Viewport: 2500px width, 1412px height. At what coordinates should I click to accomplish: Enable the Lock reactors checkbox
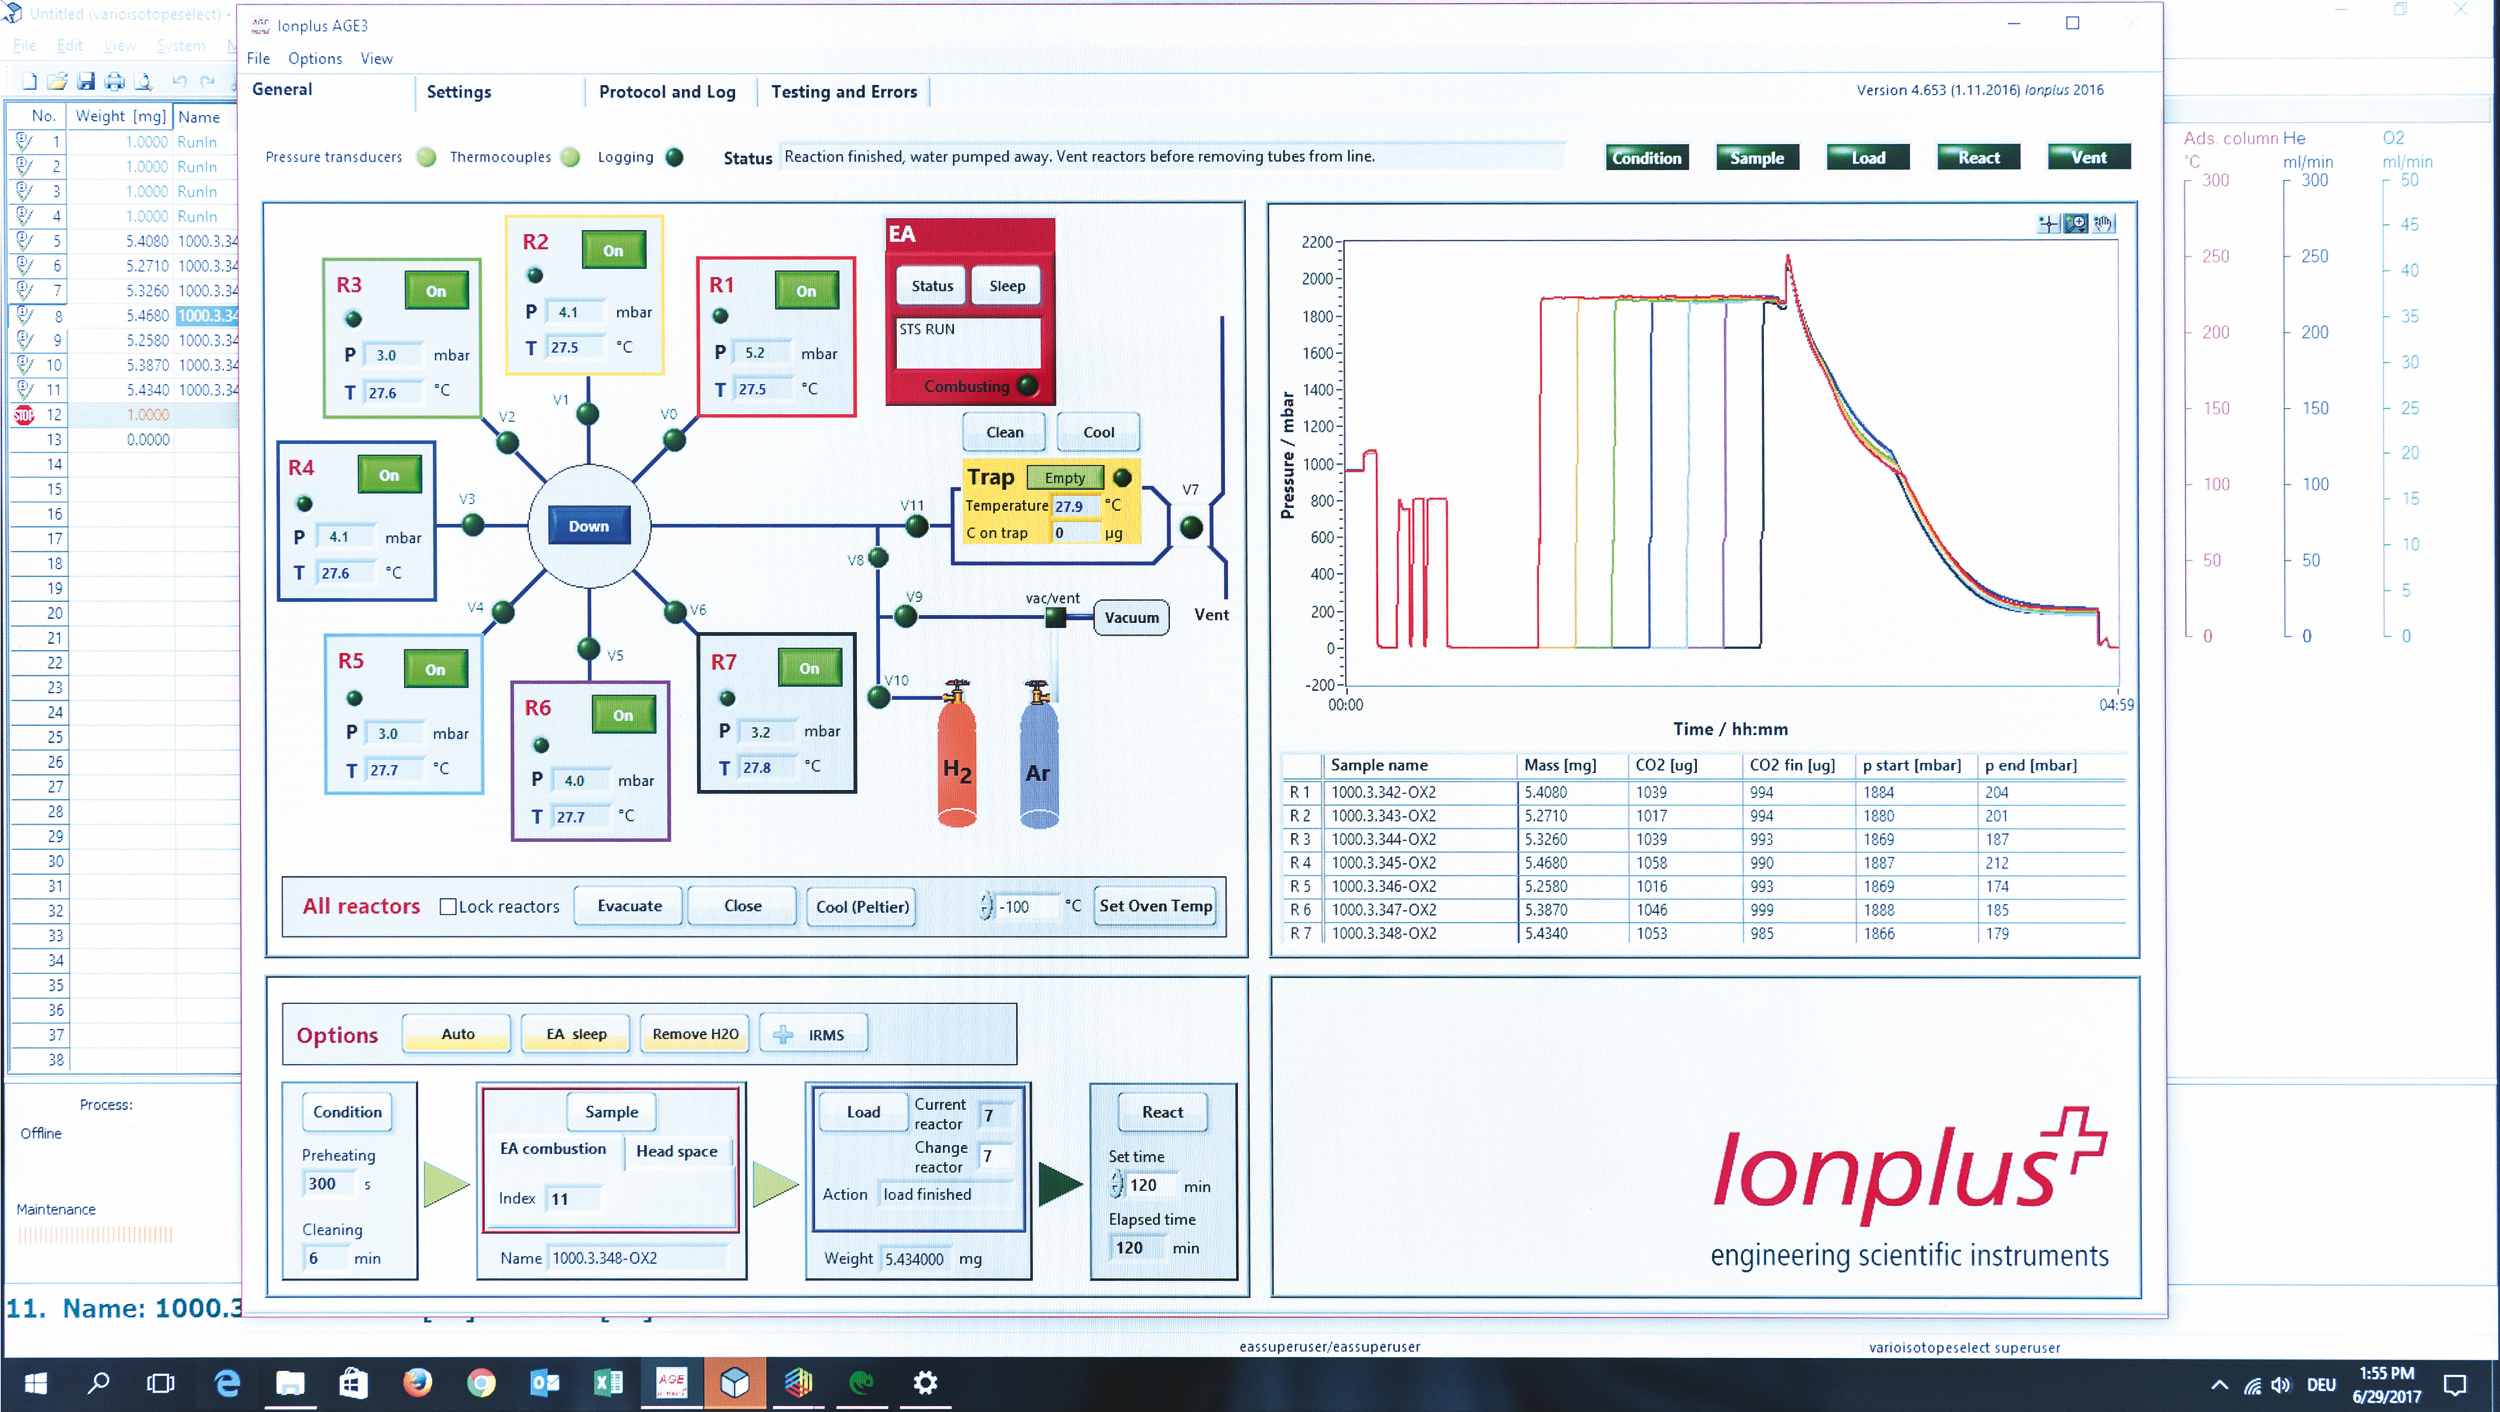pos(446,906)
